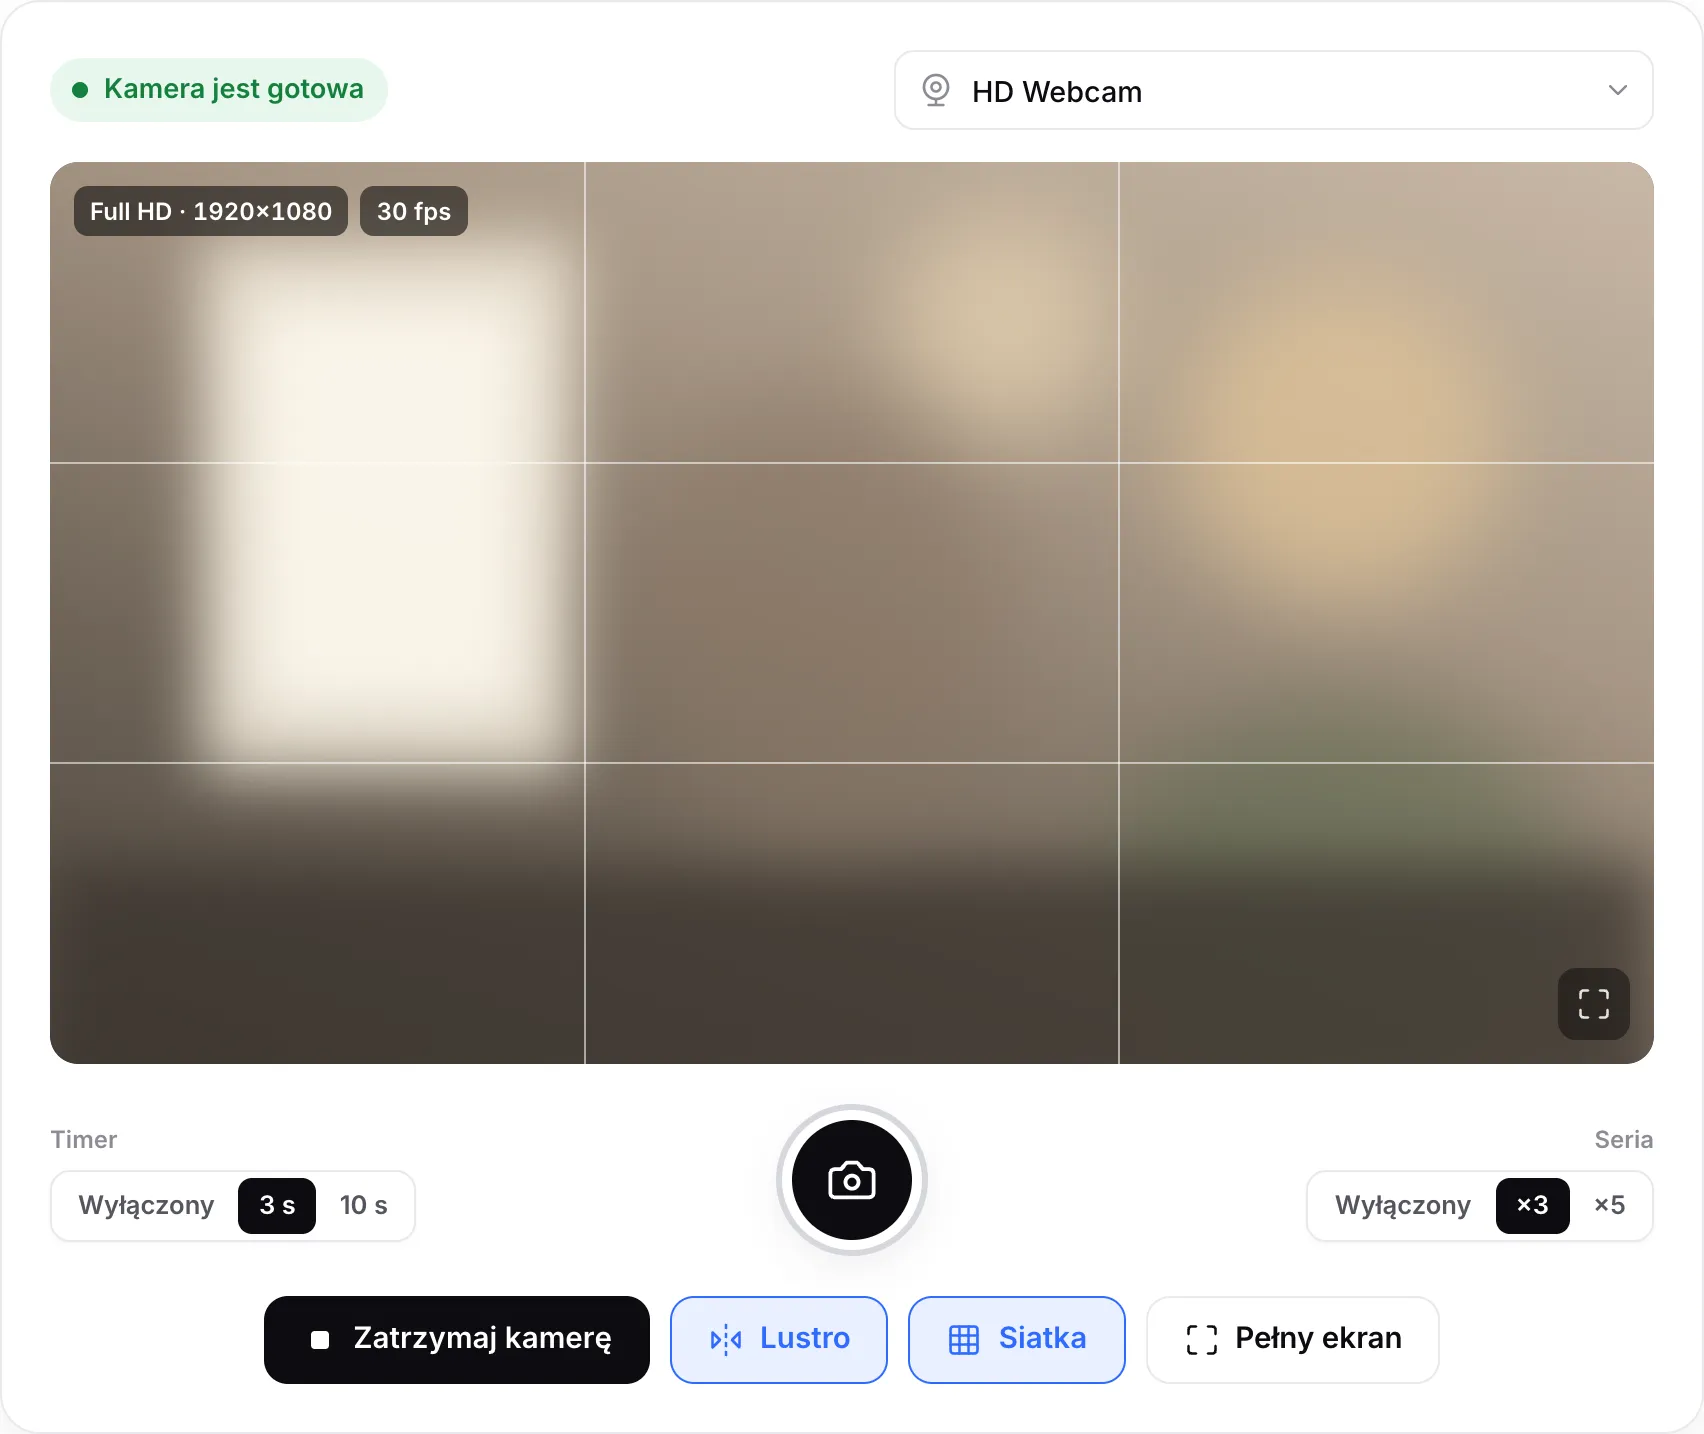The width and height of the screenshot is (1704, 1434).
Task: Select the 10 s timer option
Action: click(363, 1205)
